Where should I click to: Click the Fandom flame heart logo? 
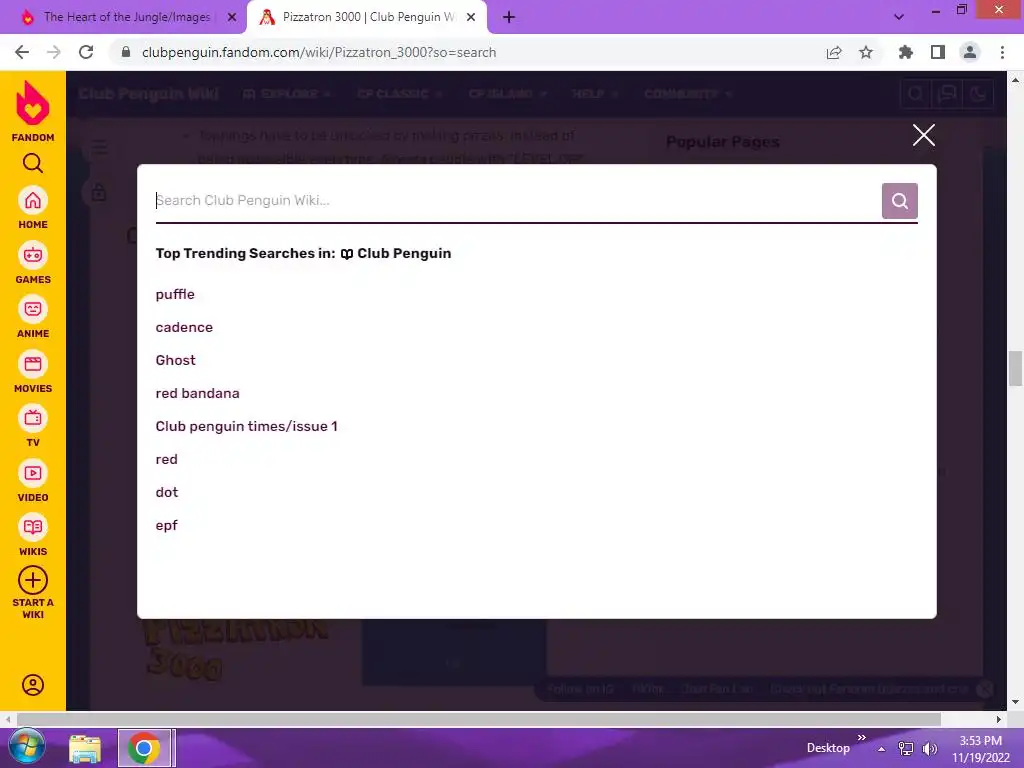(x=33, y=103)
